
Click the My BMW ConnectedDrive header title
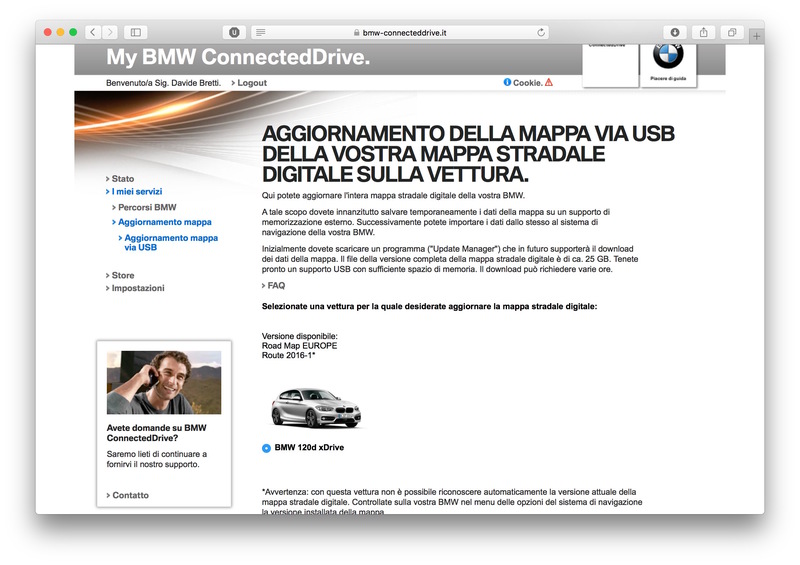tap(238, 57)
